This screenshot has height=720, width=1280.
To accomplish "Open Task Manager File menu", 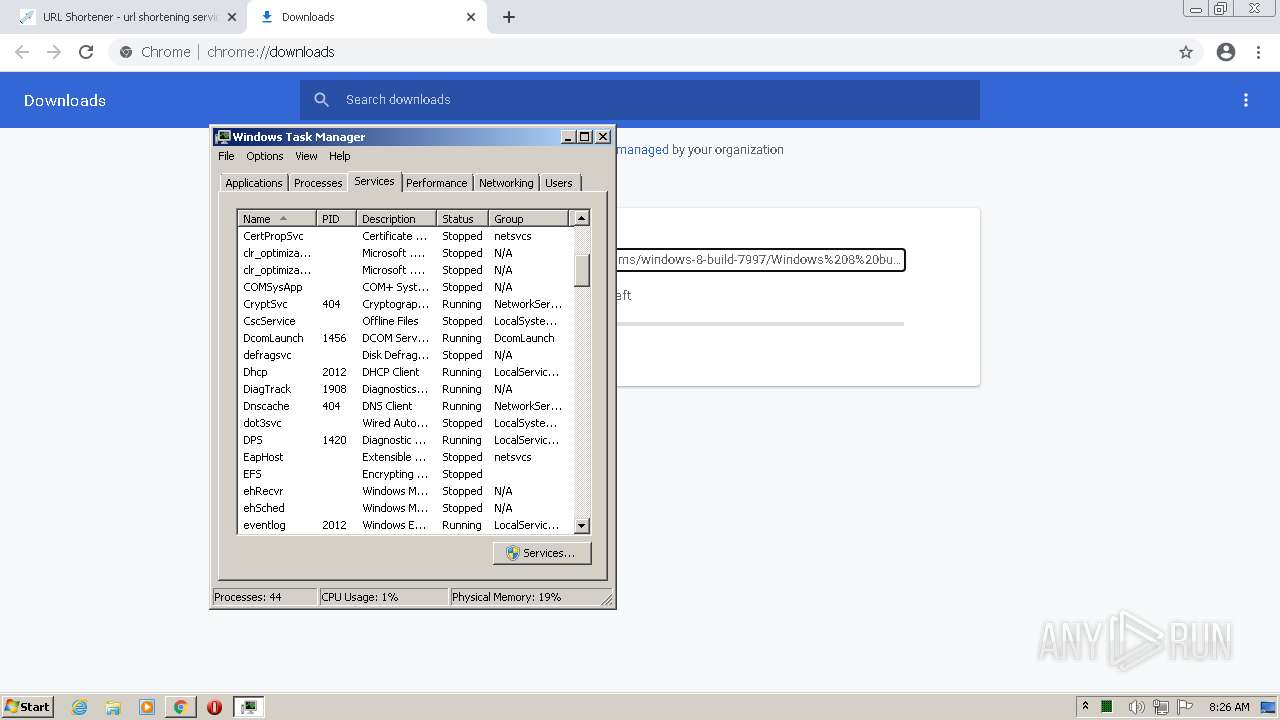I will (x=226, y=156).
